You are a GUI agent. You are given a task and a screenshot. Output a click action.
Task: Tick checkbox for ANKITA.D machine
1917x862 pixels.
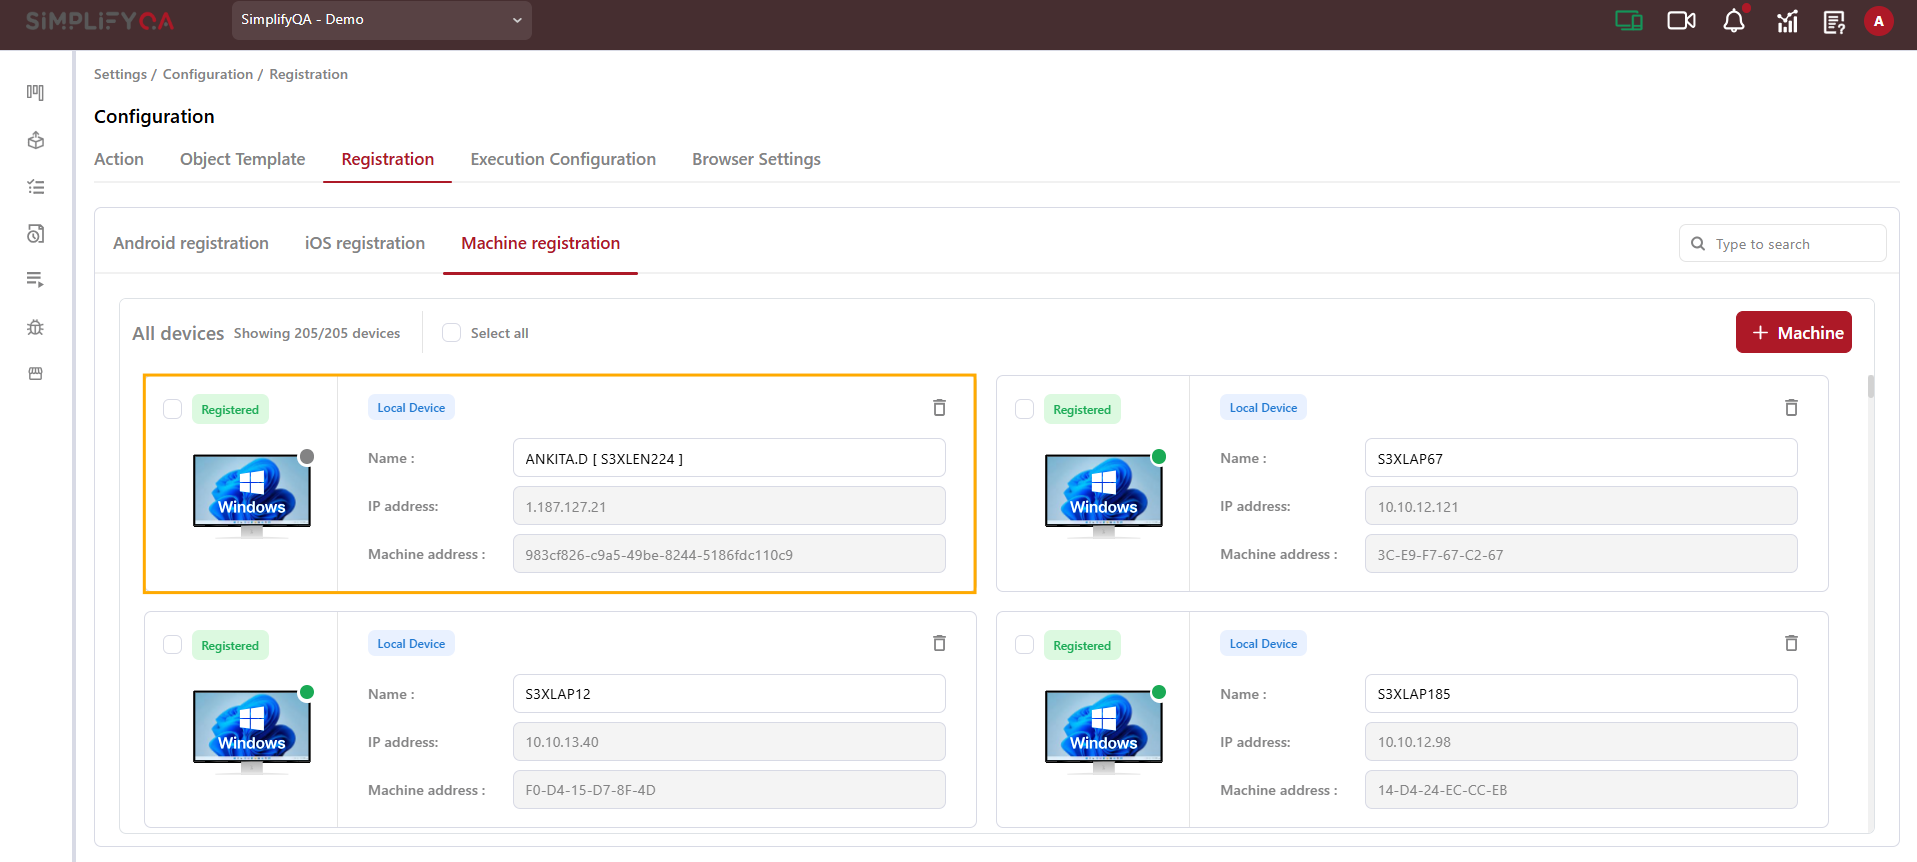pyautogui.click(x=172, y=409)
